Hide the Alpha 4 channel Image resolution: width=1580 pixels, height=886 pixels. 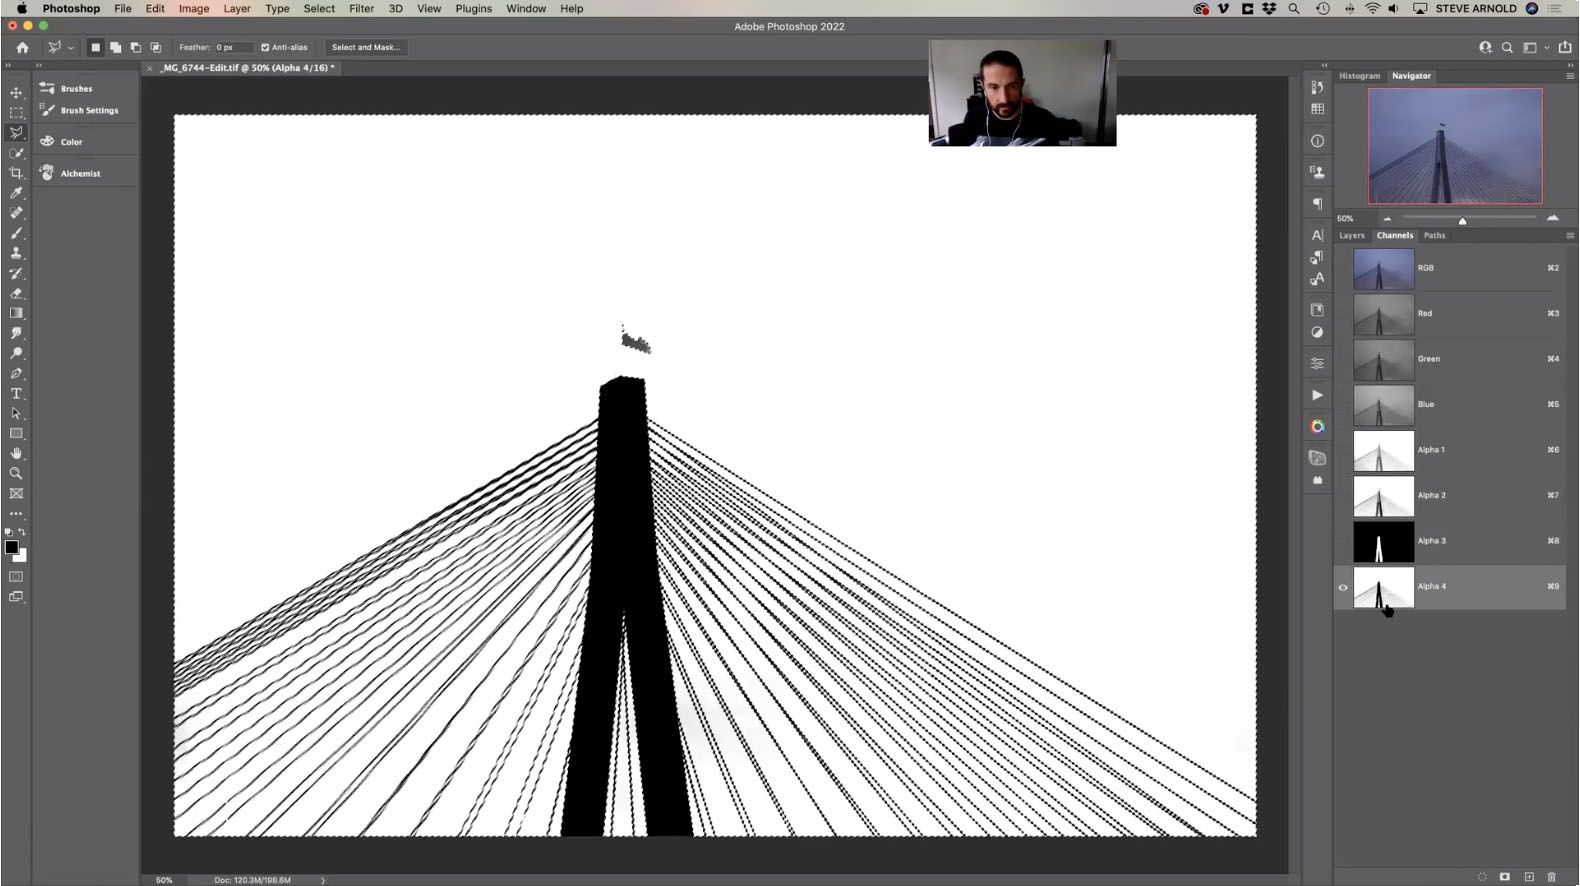coord(1343,587)
